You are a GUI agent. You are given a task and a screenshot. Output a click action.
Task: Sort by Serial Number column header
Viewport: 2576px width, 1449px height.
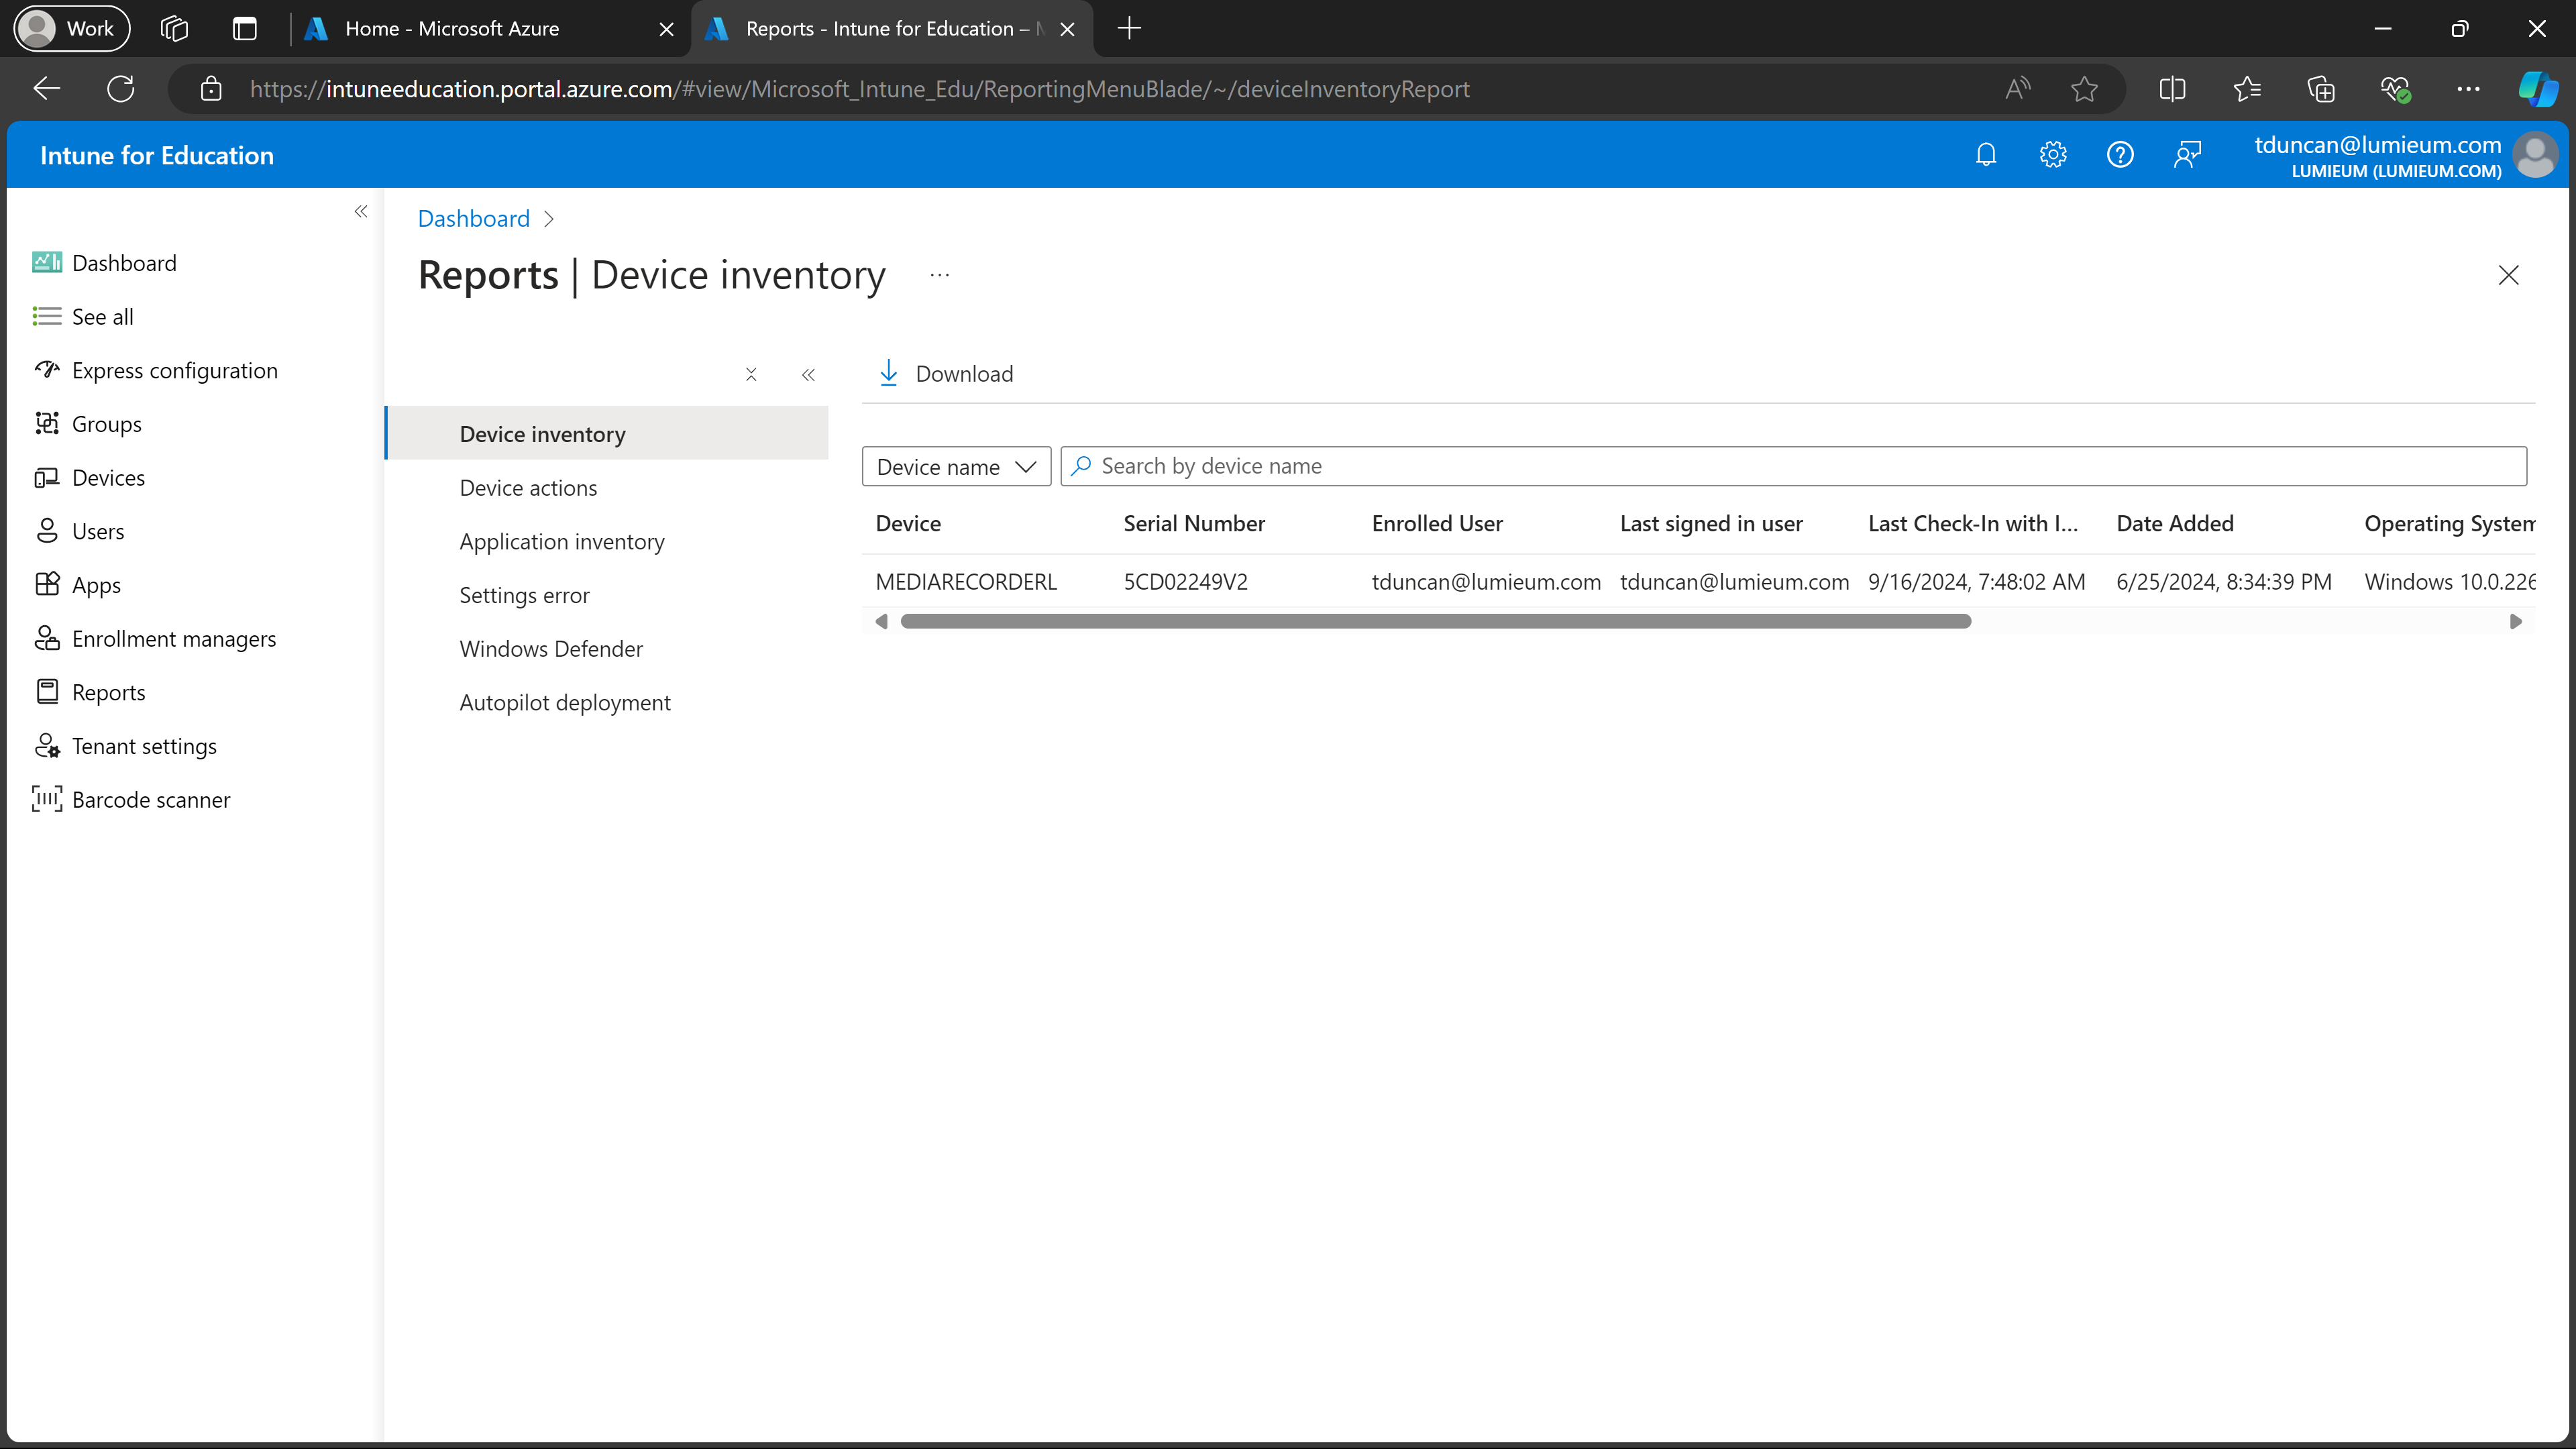point(1194,523)
